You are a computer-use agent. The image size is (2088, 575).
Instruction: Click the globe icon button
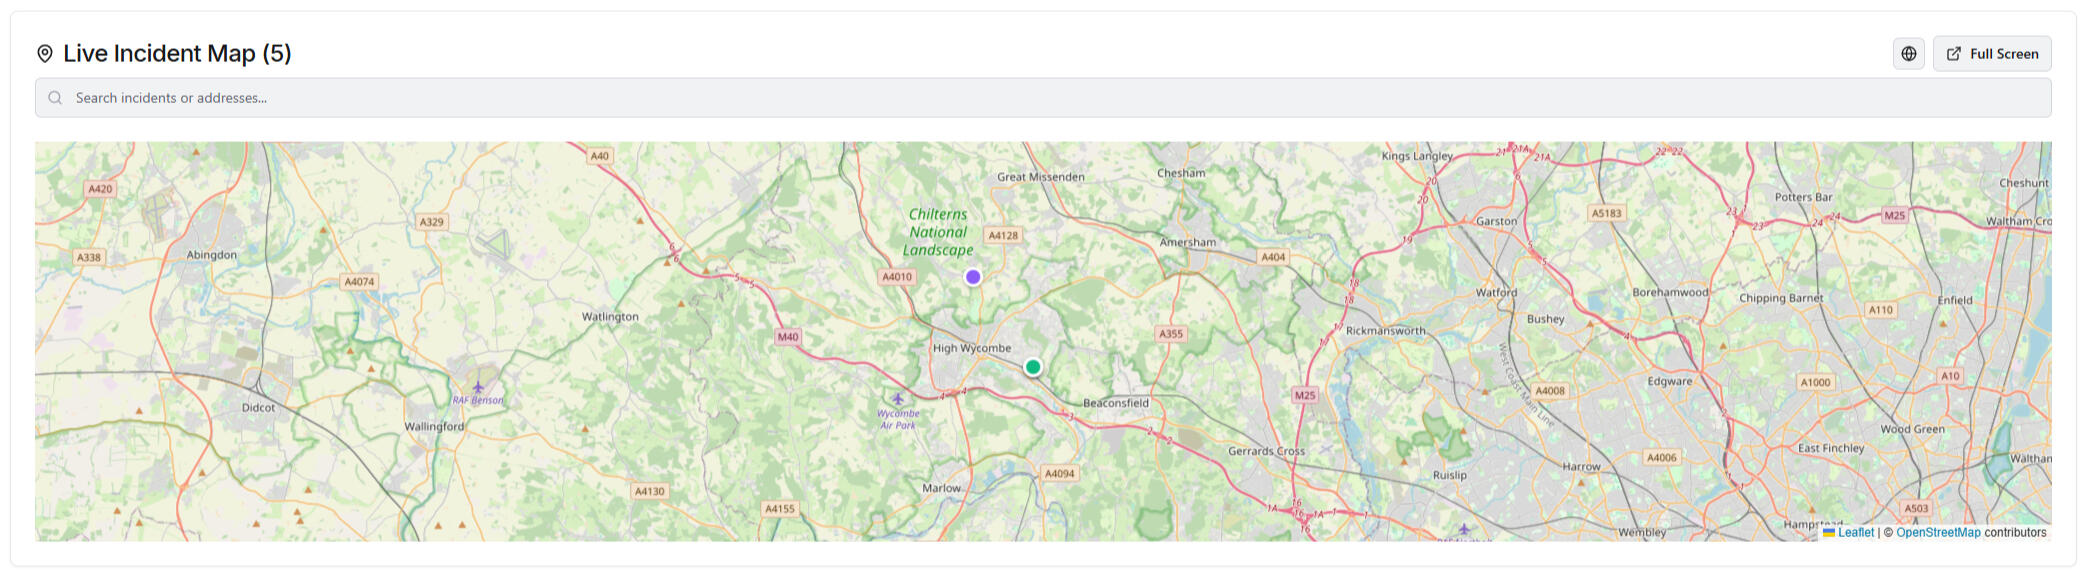click(1908, 54)
